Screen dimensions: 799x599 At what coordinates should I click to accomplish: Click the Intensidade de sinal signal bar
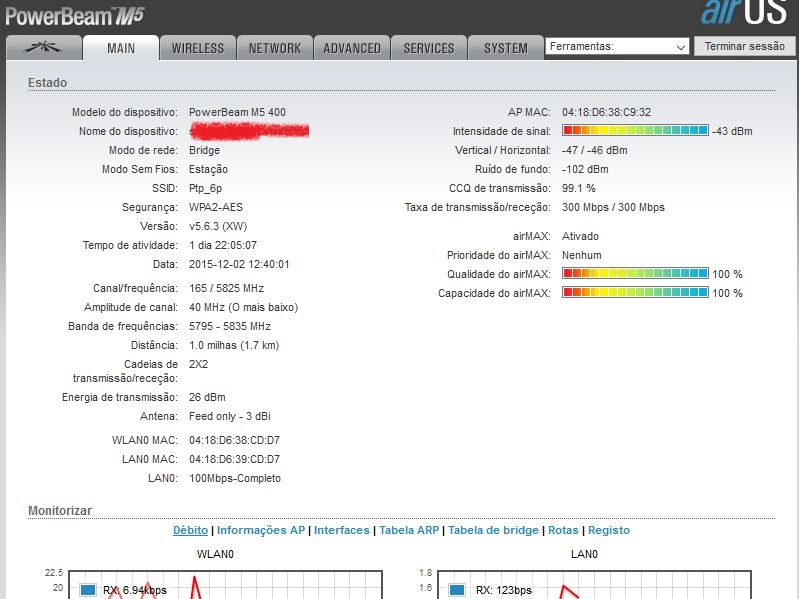[635, 130]
